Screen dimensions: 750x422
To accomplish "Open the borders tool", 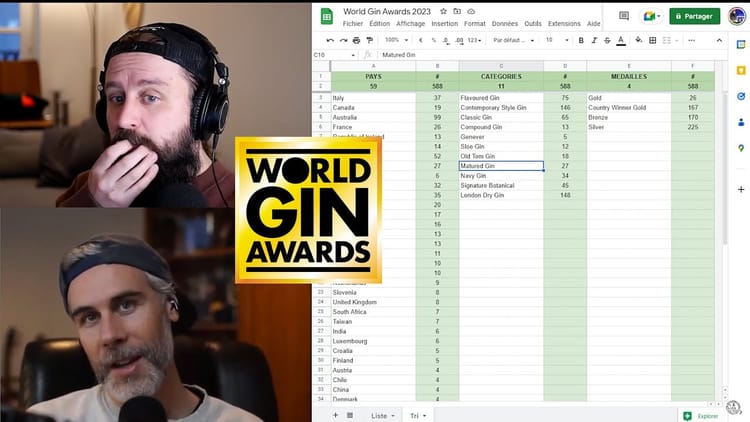I will 652,41.
